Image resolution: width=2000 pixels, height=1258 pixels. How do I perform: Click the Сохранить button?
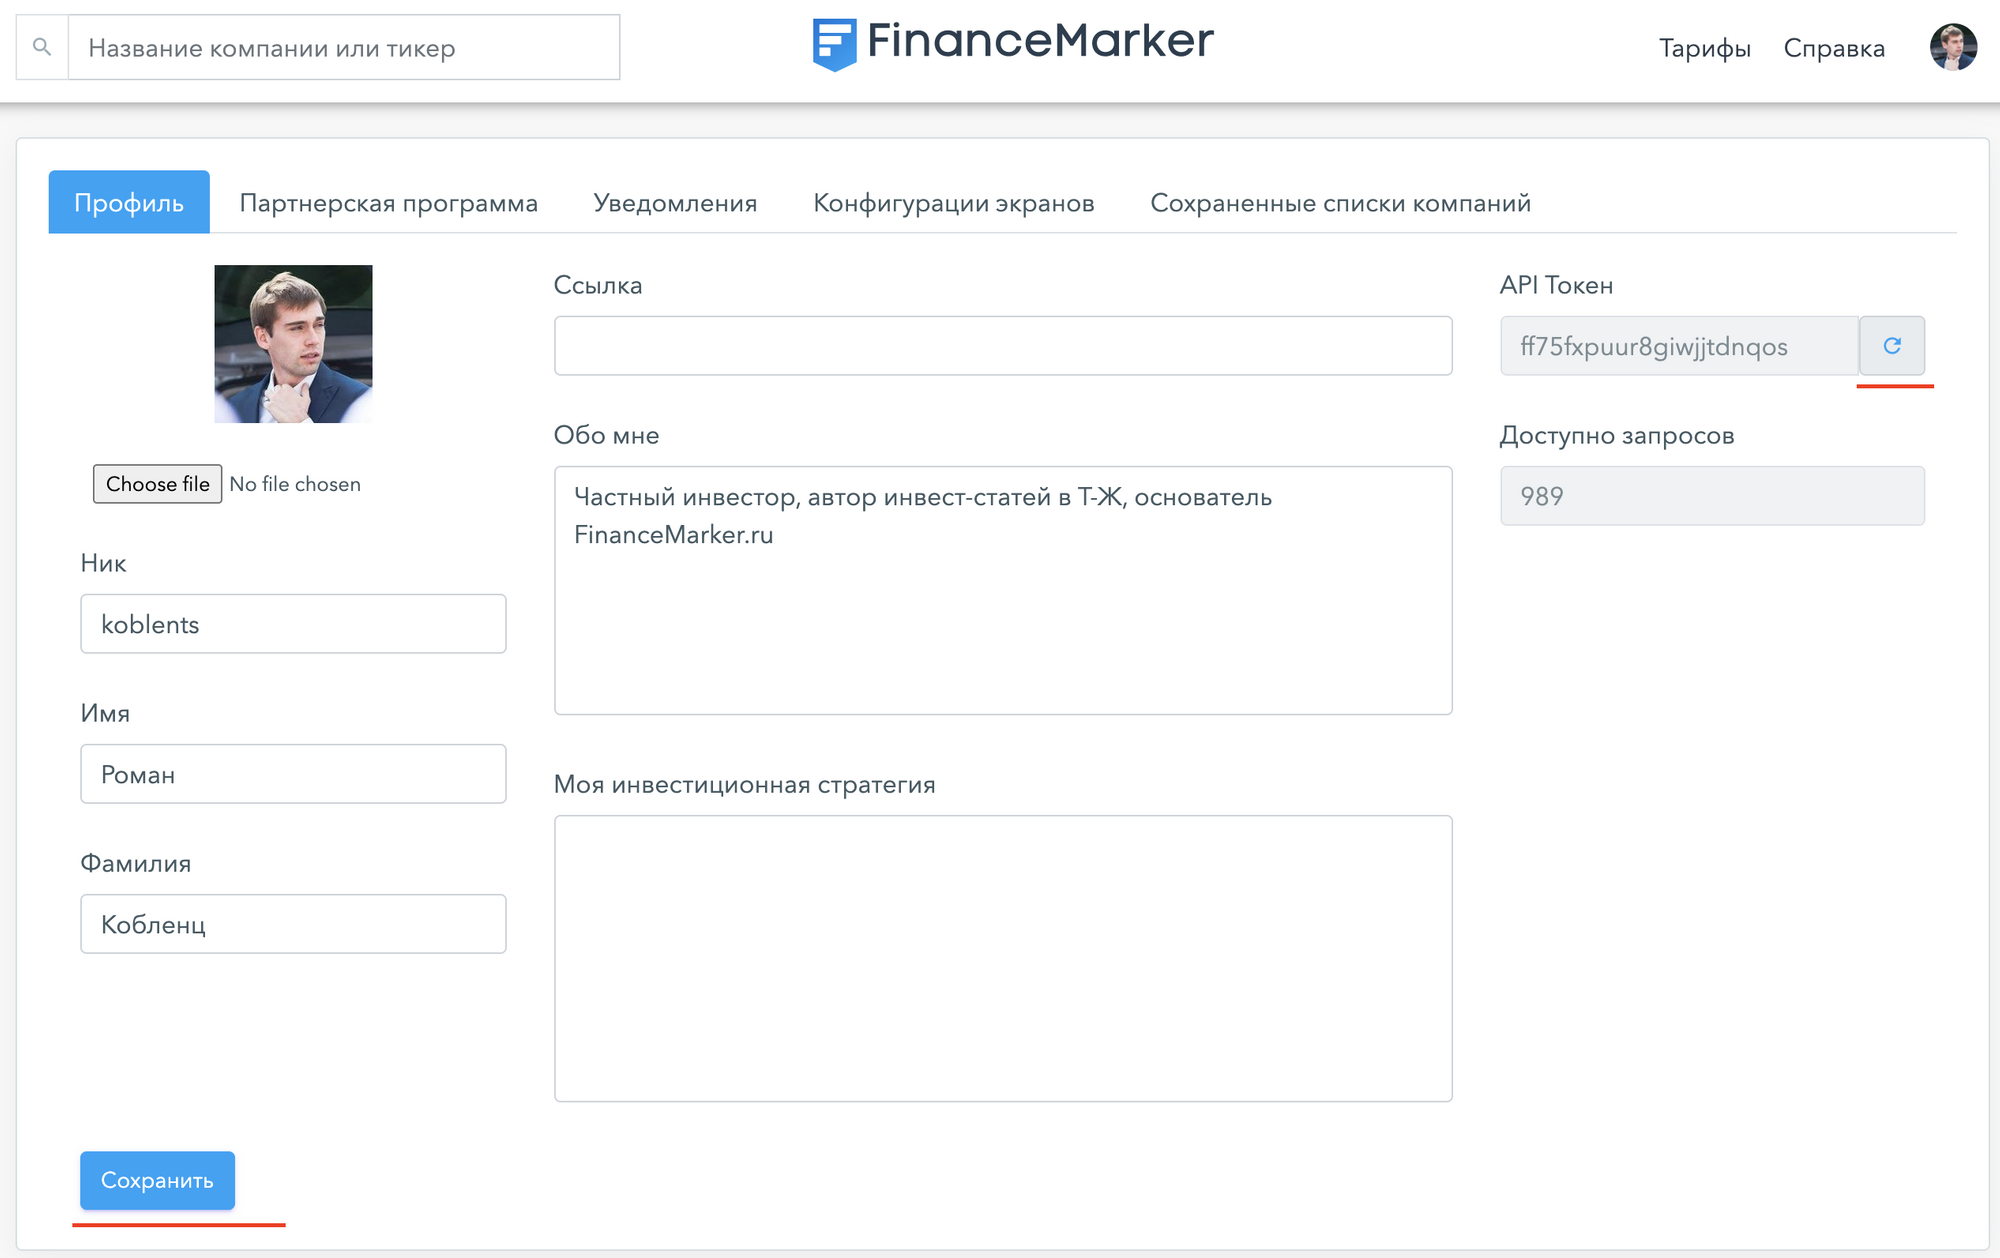[157, 1178]
